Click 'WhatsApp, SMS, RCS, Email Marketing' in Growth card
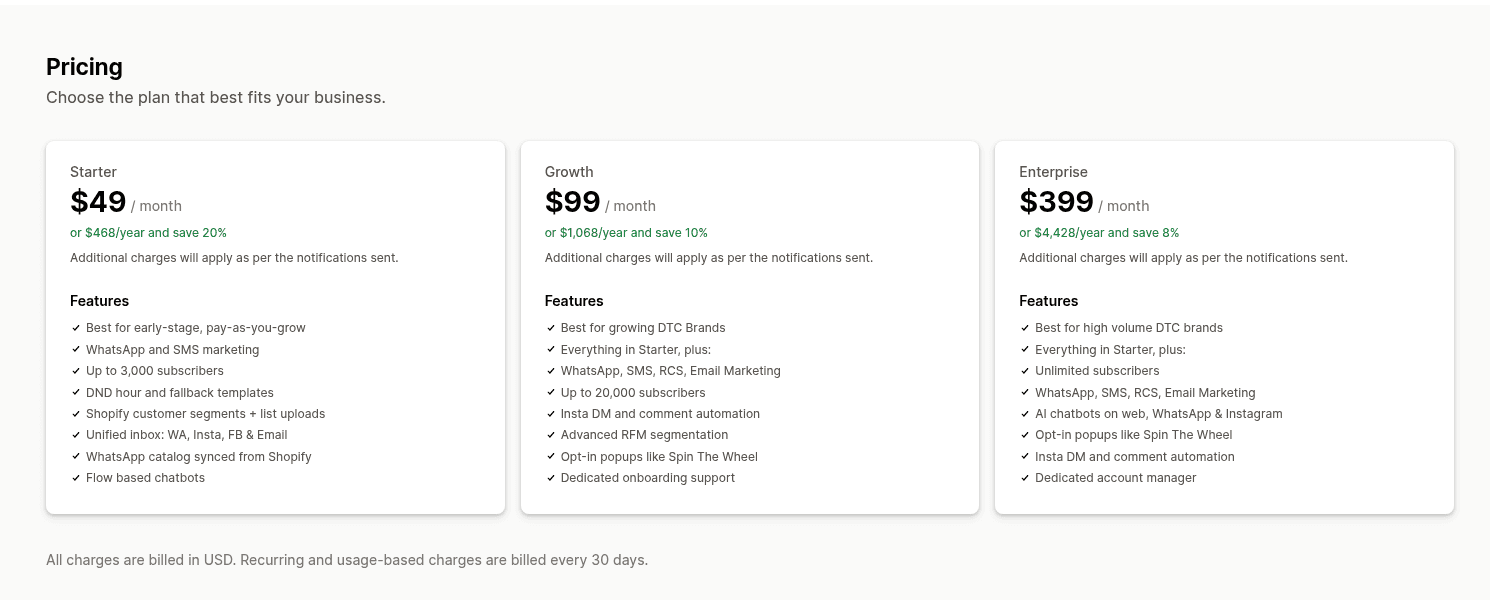 click(671, 371)
